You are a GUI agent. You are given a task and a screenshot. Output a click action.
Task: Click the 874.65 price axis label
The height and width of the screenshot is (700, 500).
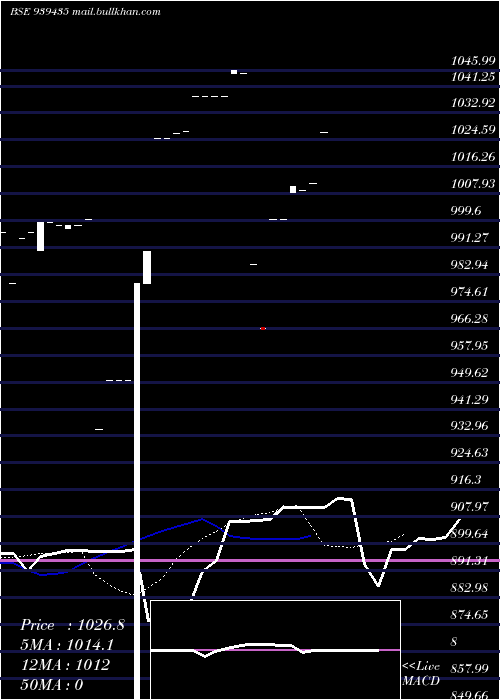pyautogui.click(x=469, y=615)
